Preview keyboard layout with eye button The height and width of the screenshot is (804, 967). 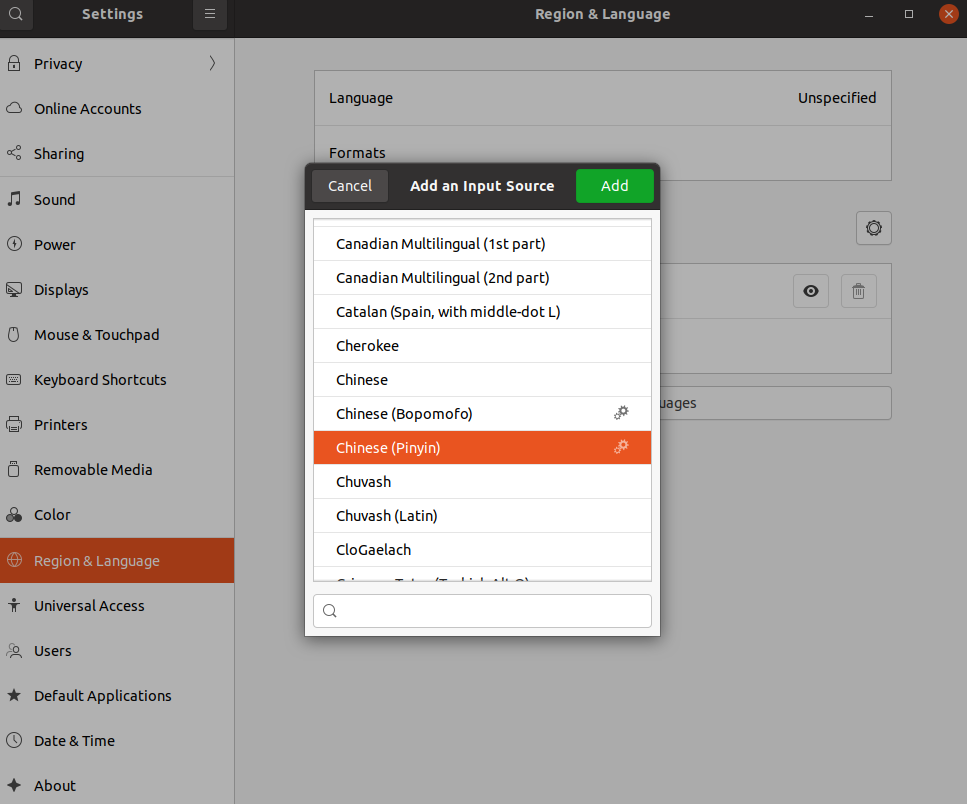tap(810, 291)
